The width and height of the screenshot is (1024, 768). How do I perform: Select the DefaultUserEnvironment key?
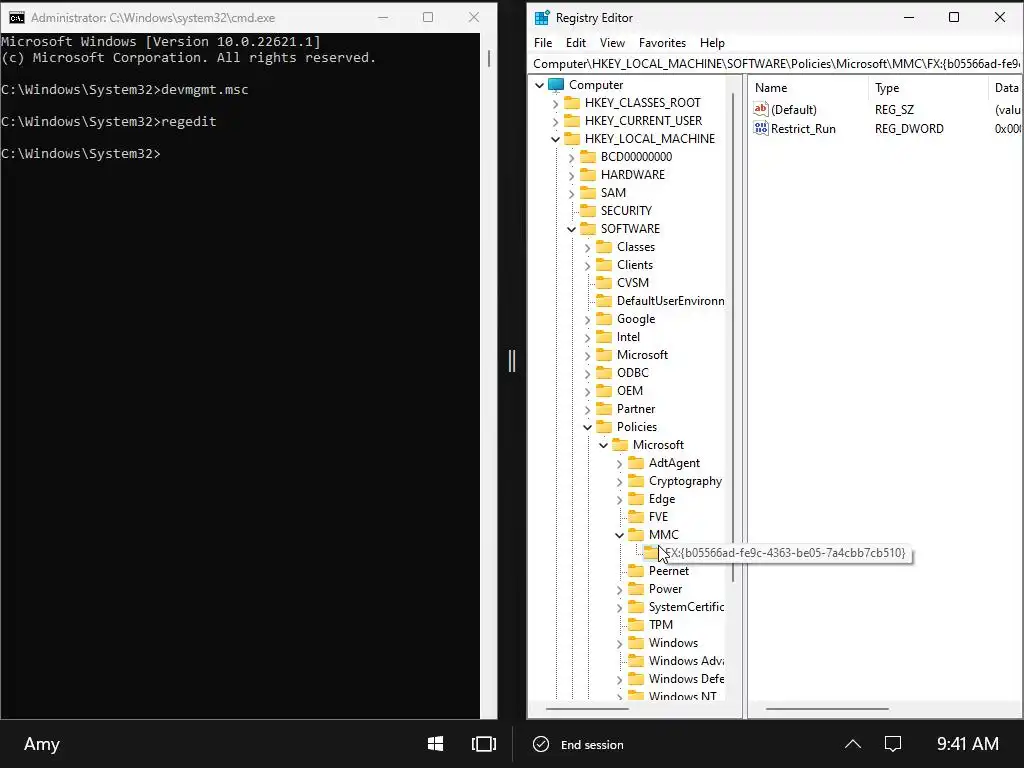pyautogui.click(x=670, y=300)
